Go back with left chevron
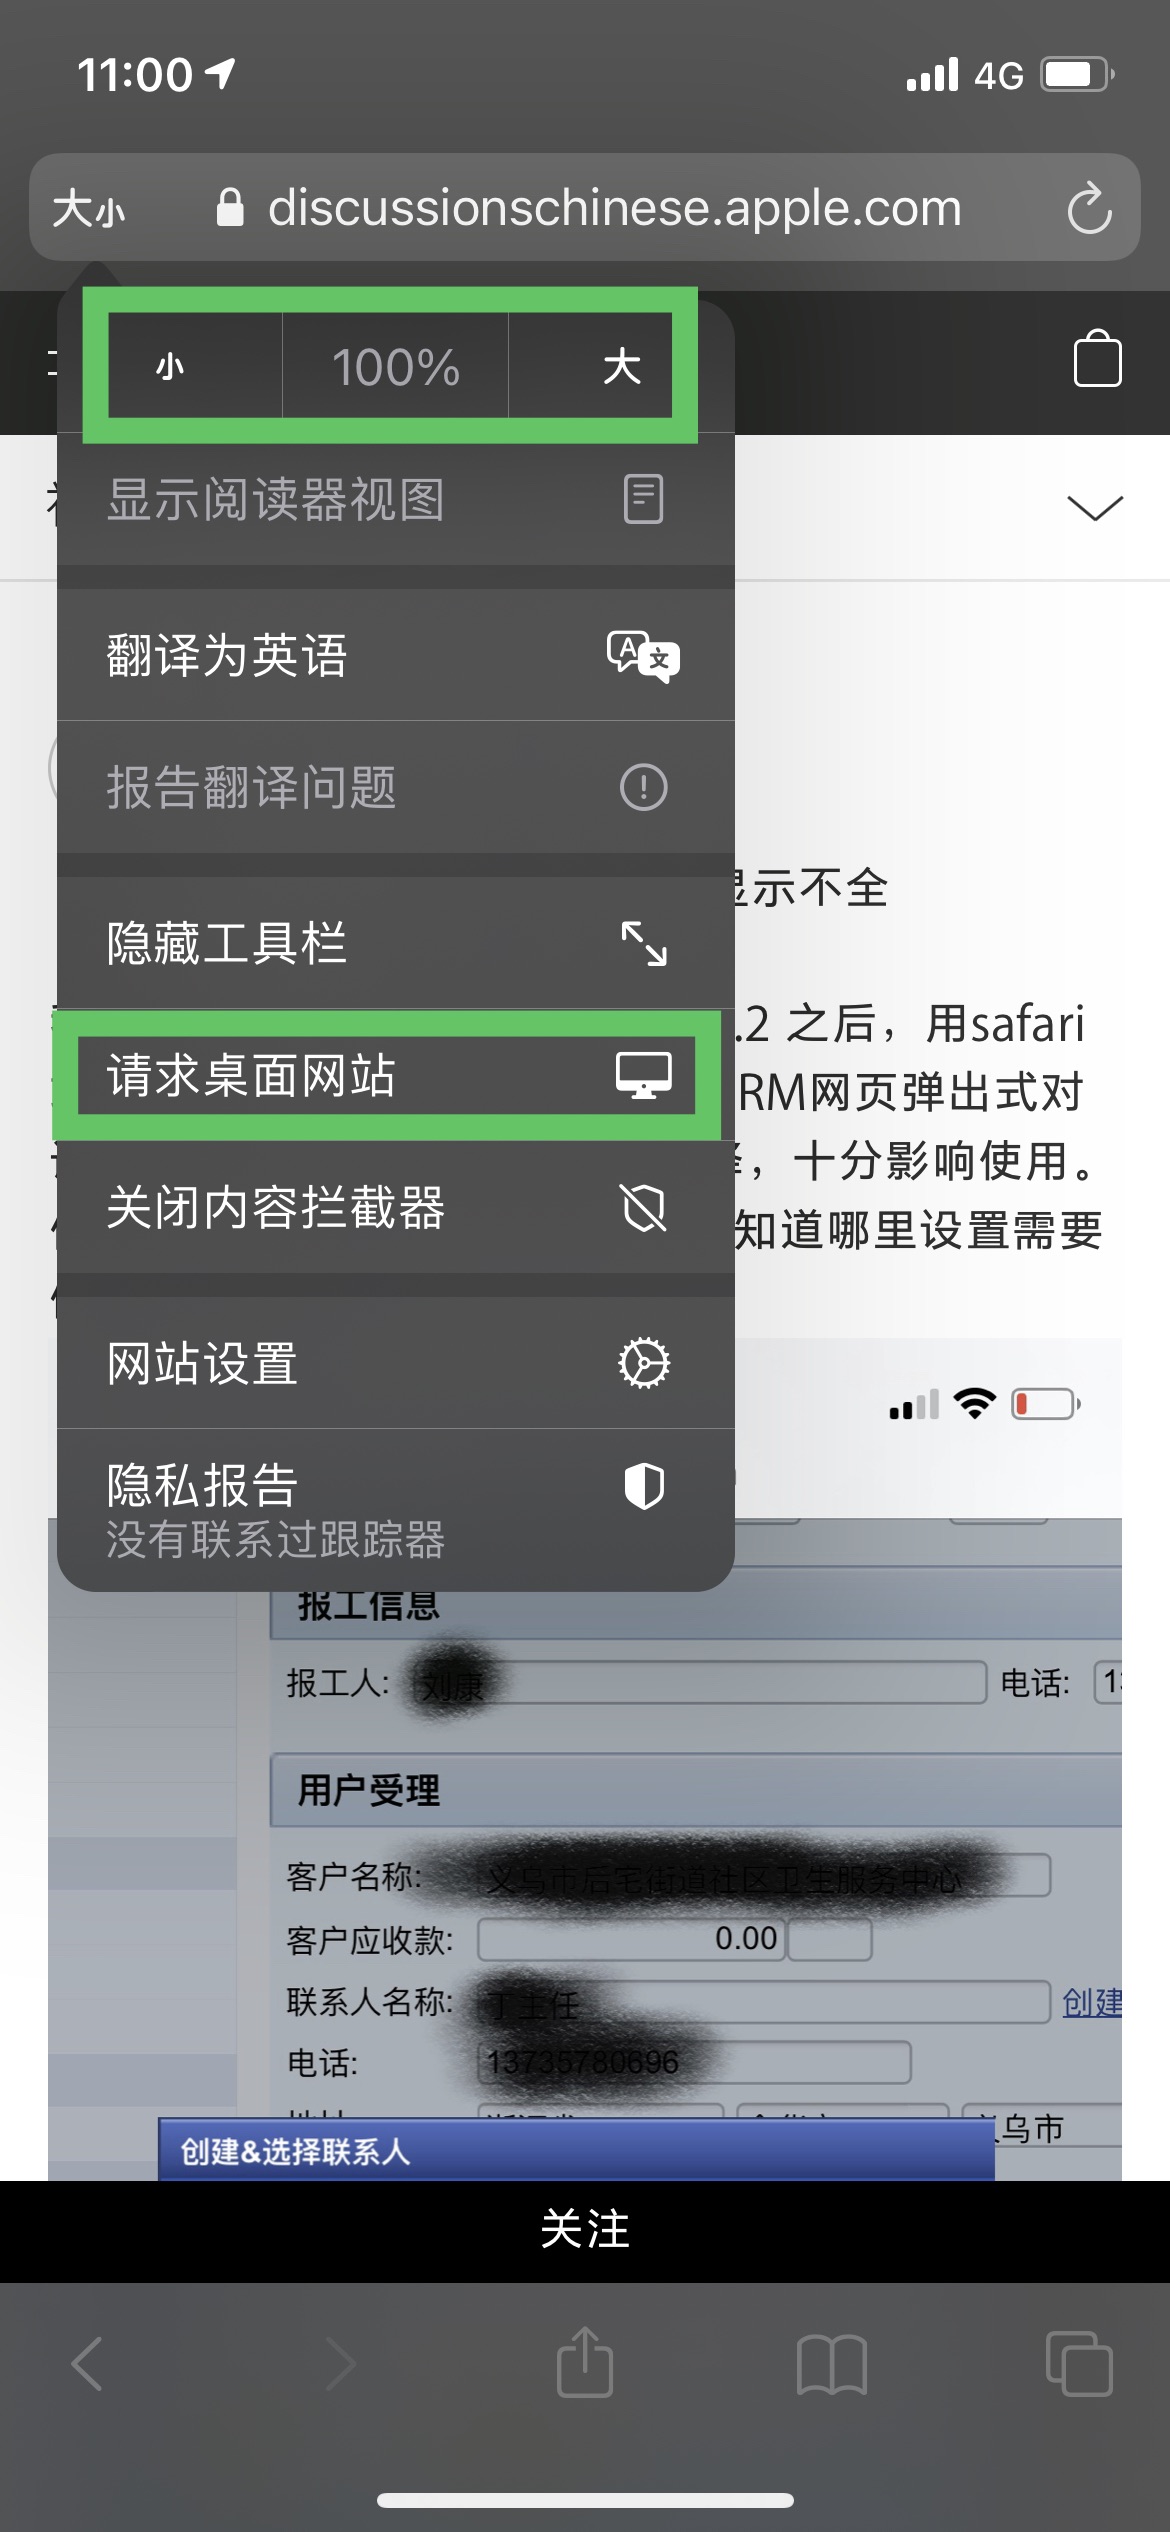 coord(88,2364)
